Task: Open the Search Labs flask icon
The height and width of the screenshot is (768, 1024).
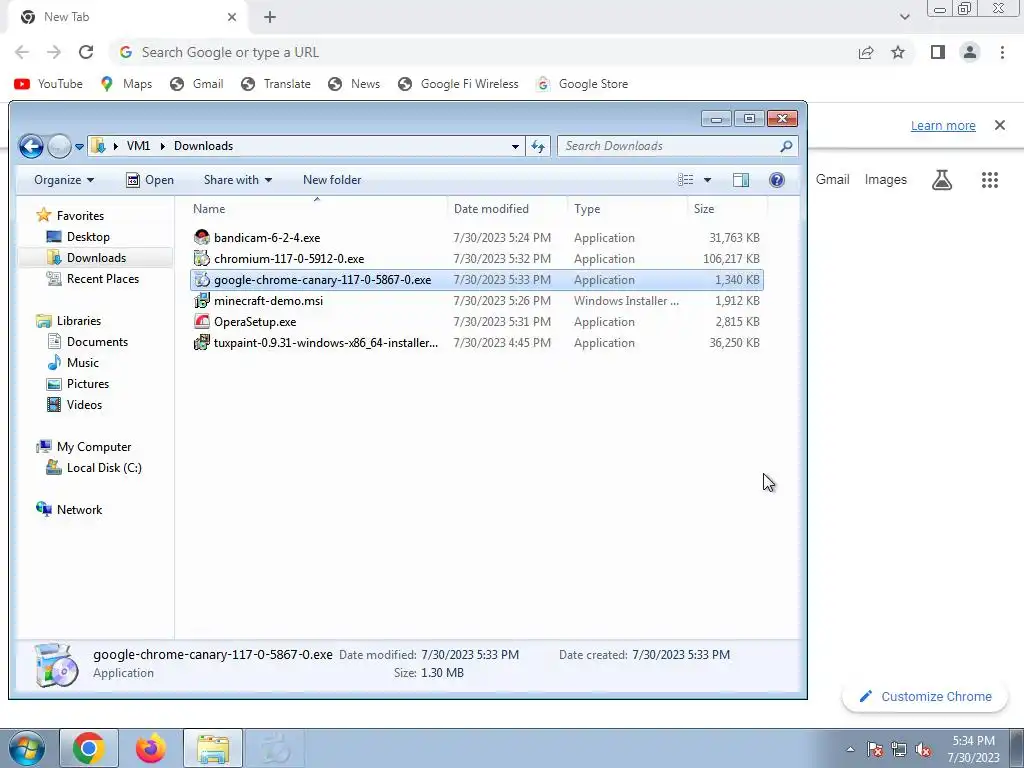Action: pos(942,180)
